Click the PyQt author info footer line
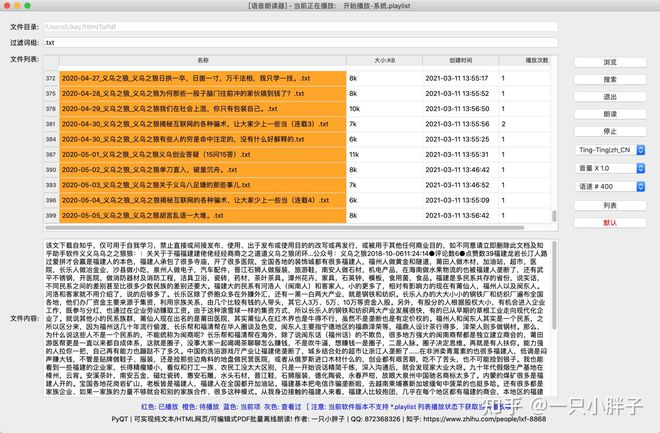The height and width of the screenshot is (433, 660). pos(329,419)
